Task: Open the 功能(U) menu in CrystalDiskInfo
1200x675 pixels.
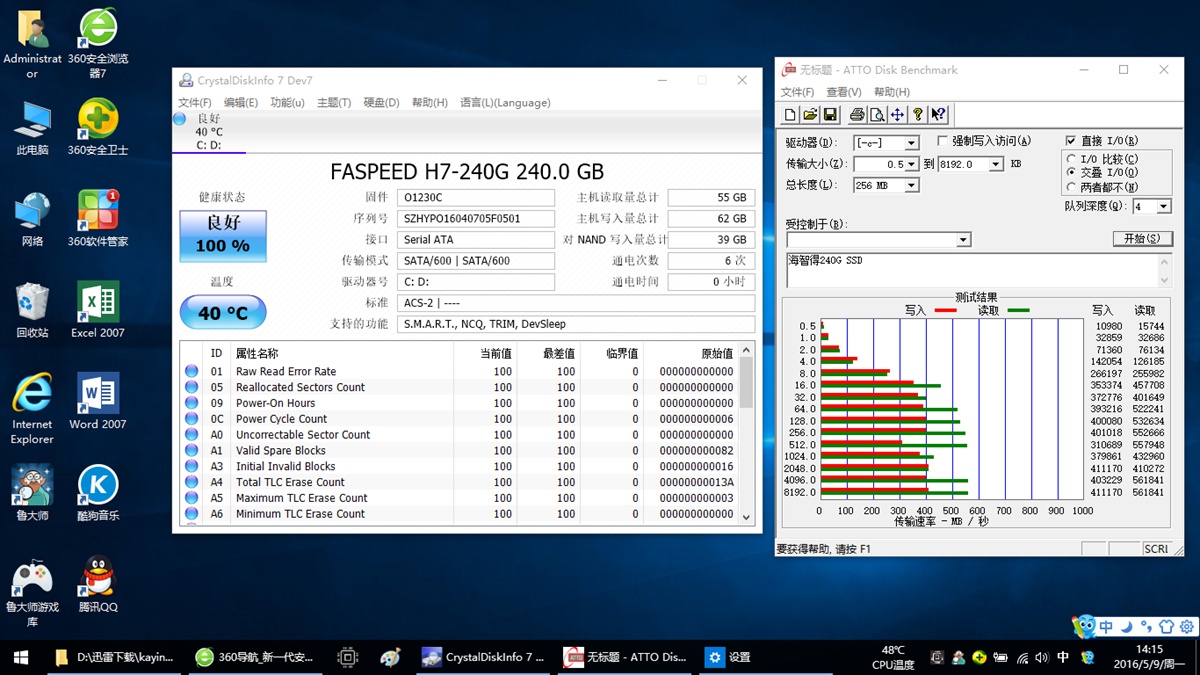Action: coord(287,103)
